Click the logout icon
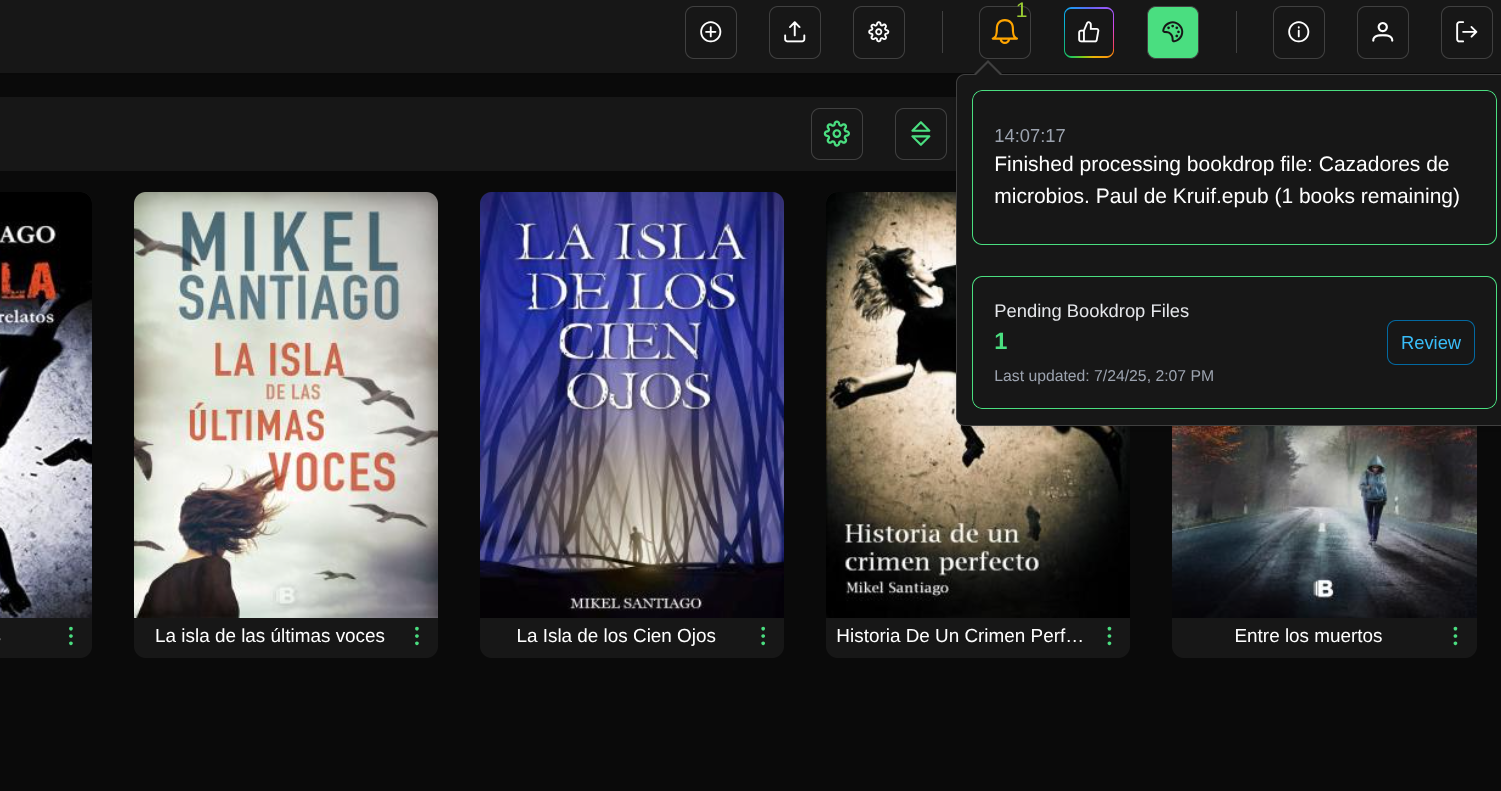The image size is (1501, 791). [1467, 32]
